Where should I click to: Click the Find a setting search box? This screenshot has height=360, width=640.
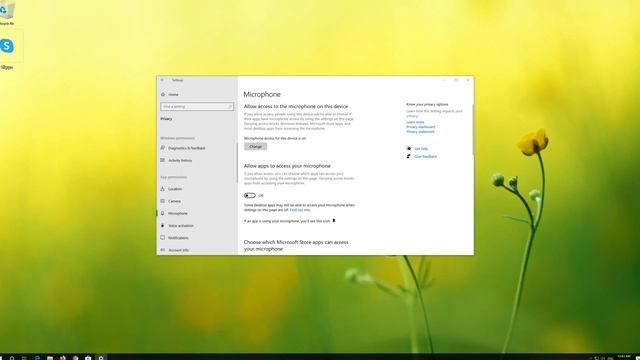197,107
